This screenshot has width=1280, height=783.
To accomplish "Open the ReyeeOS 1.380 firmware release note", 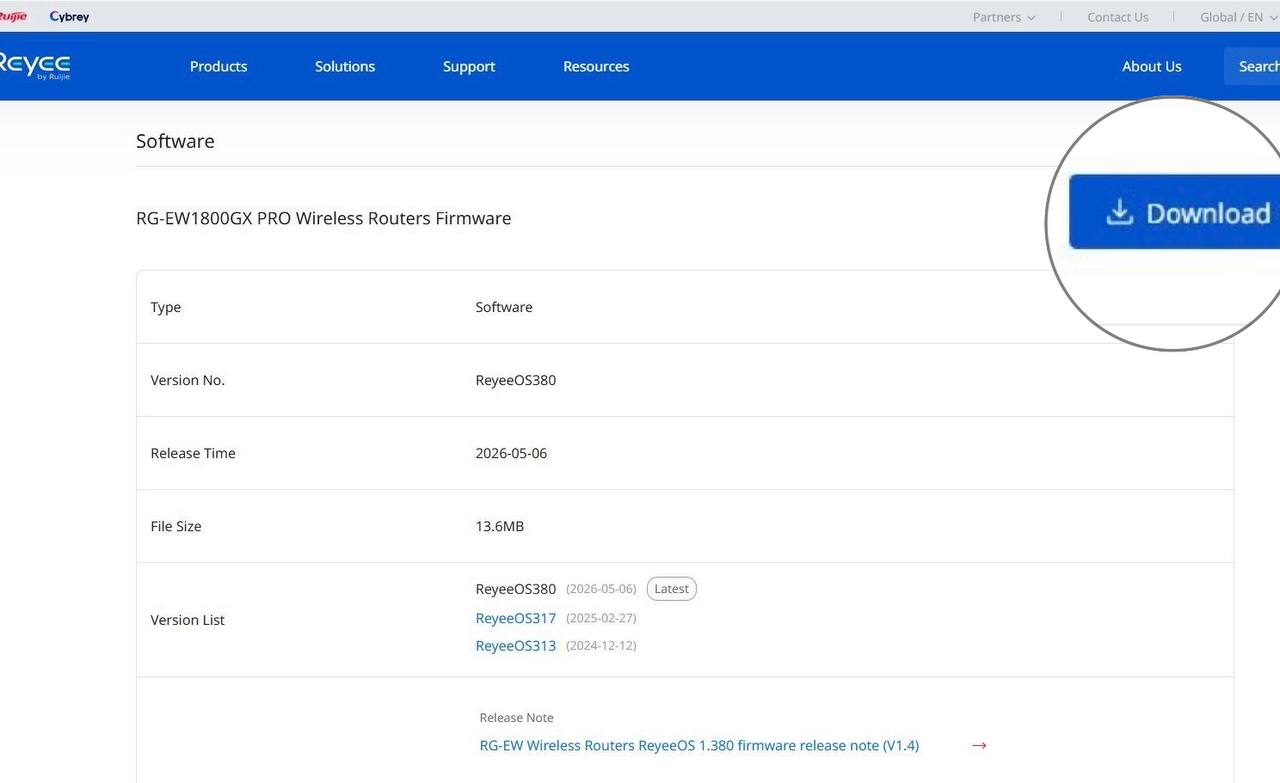I will click(699, 745).
